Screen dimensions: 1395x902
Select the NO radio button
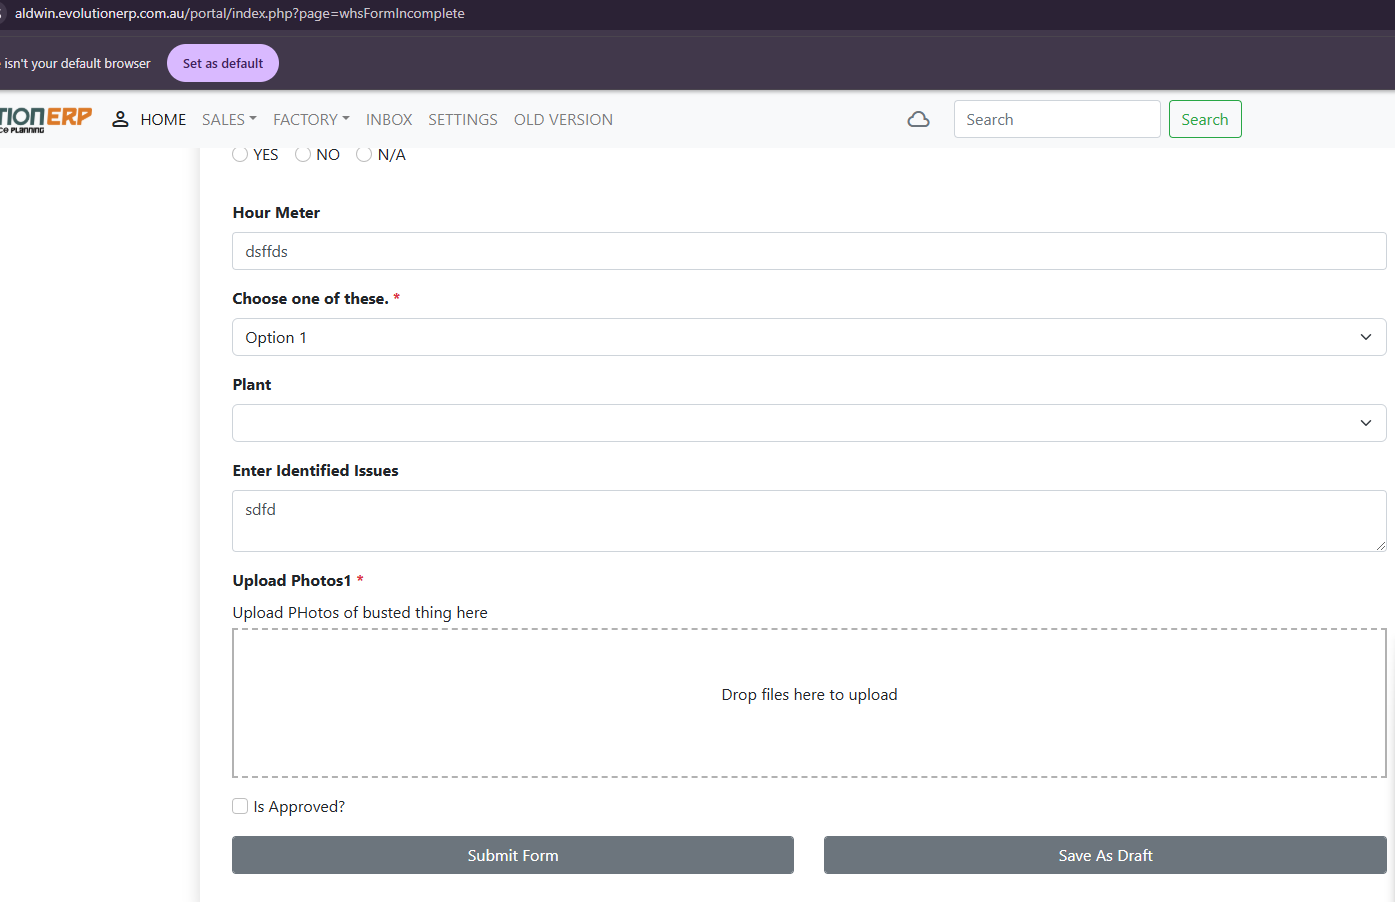pyautogui.click(x=303, y=154)
